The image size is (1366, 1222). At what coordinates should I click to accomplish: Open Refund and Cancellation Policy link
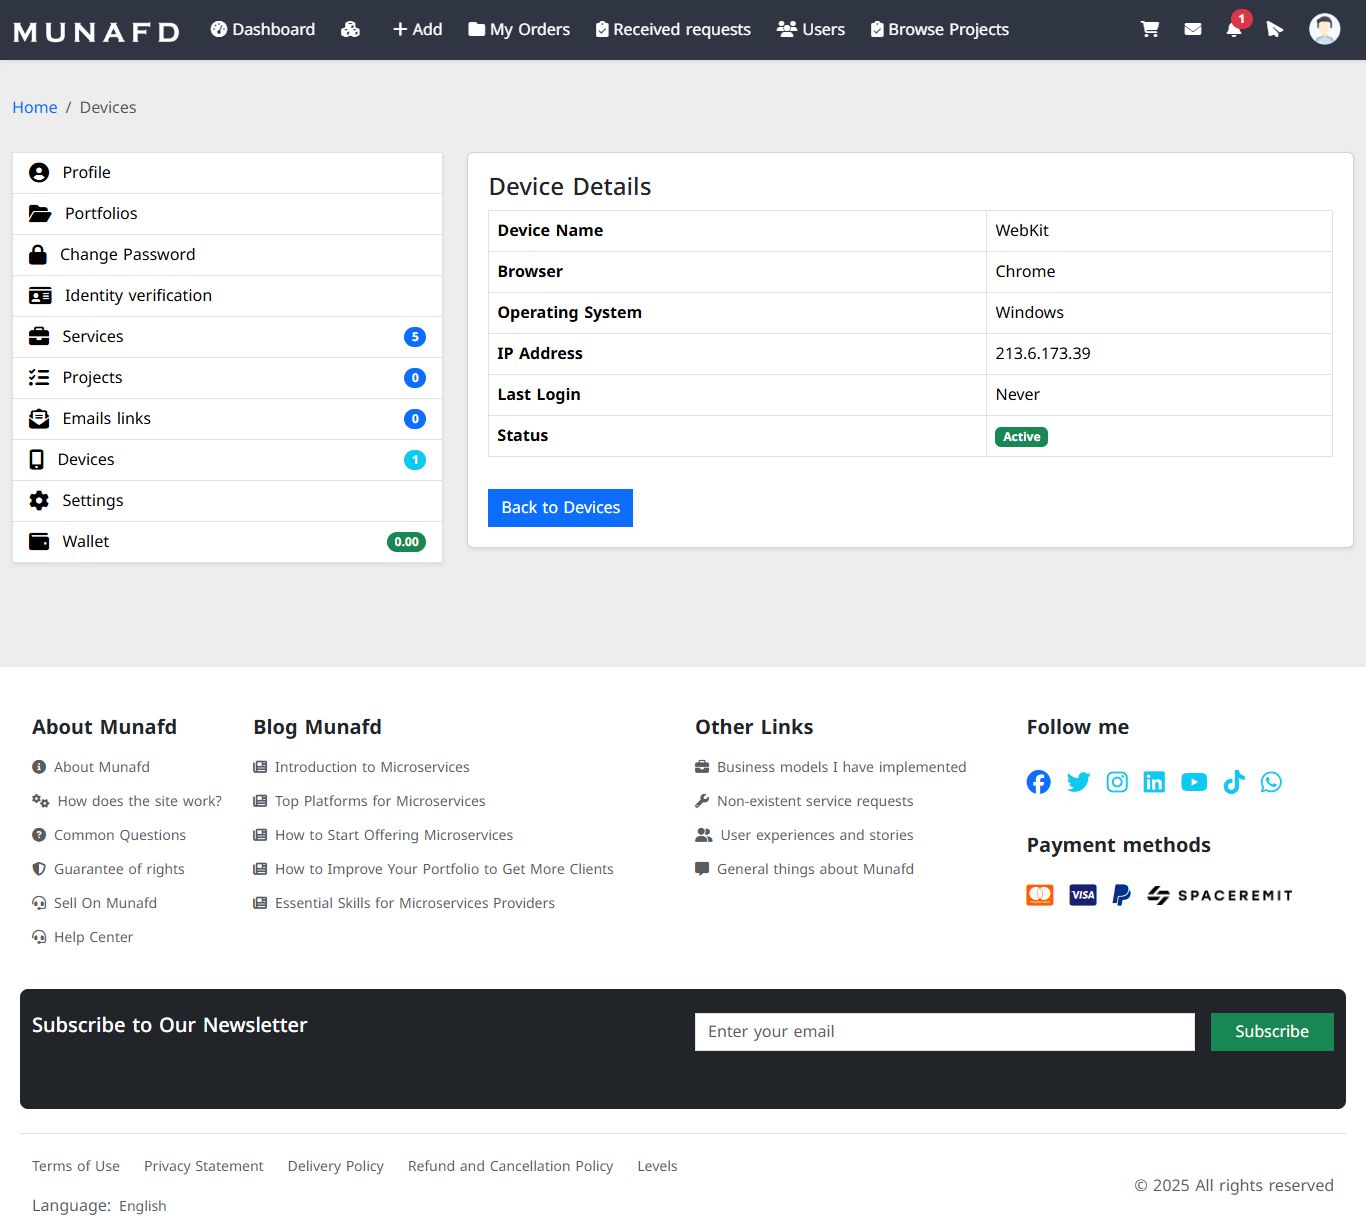510,1166
